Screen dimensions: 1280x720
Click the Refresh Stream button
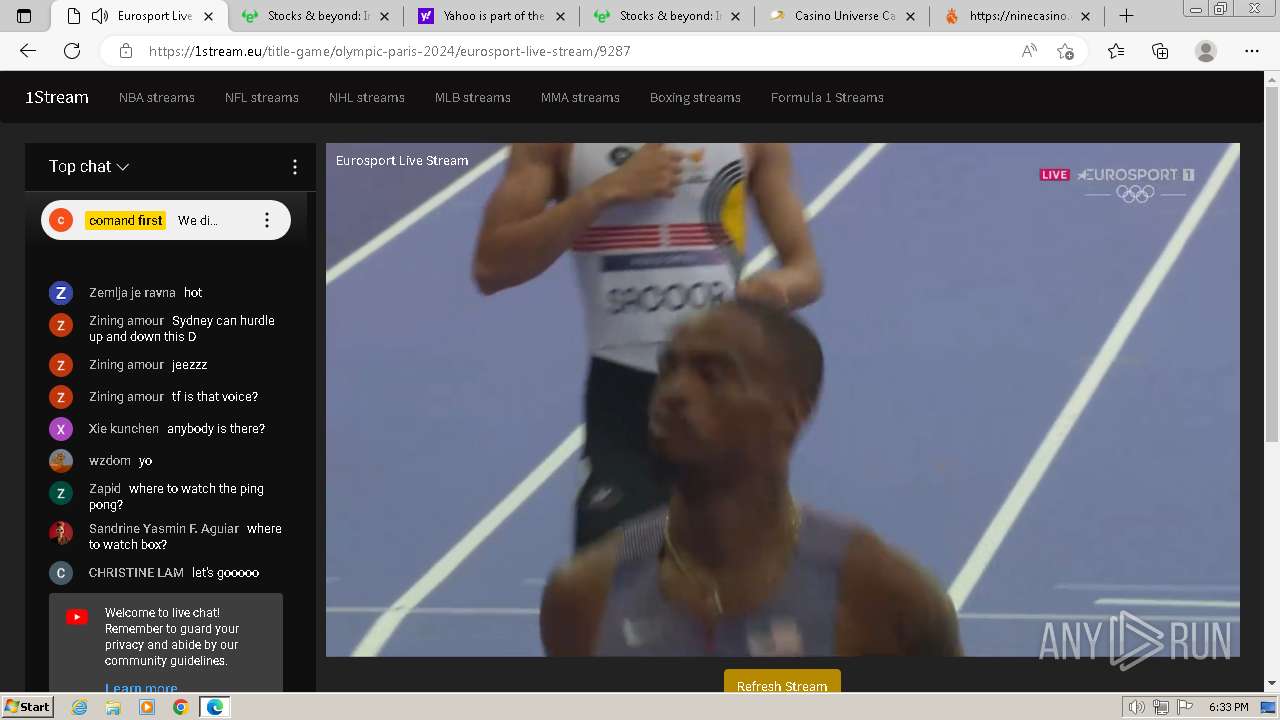coord(782,681)
